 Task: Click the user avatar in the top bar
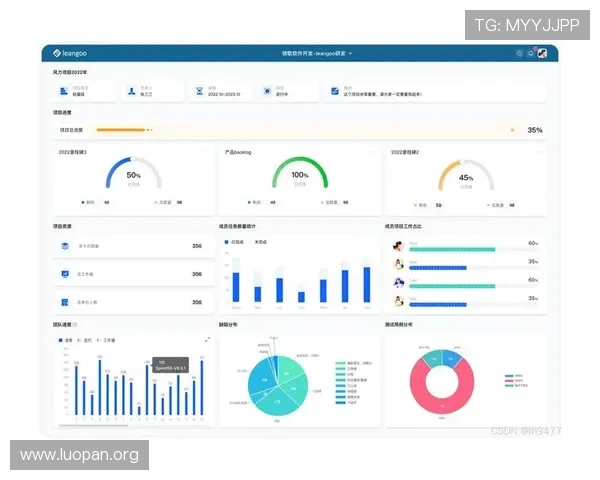(542, 53)
